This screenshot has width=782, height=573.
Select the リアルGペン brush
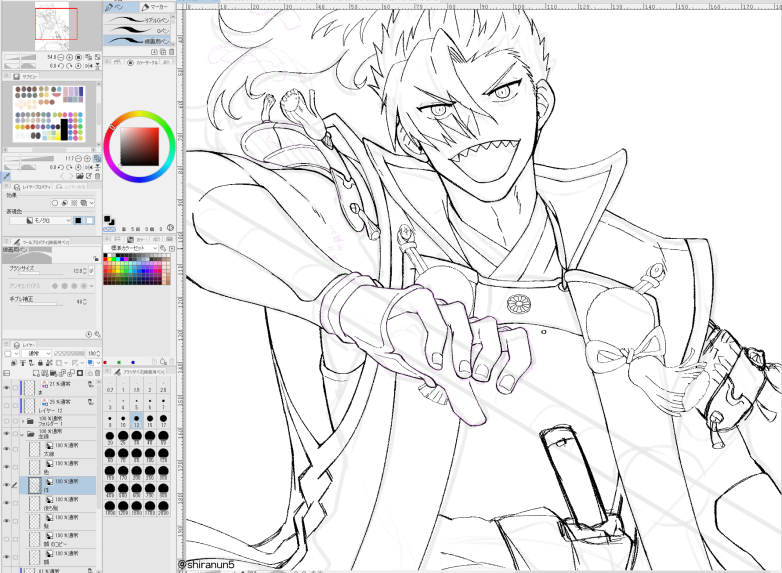coord(138,20)
